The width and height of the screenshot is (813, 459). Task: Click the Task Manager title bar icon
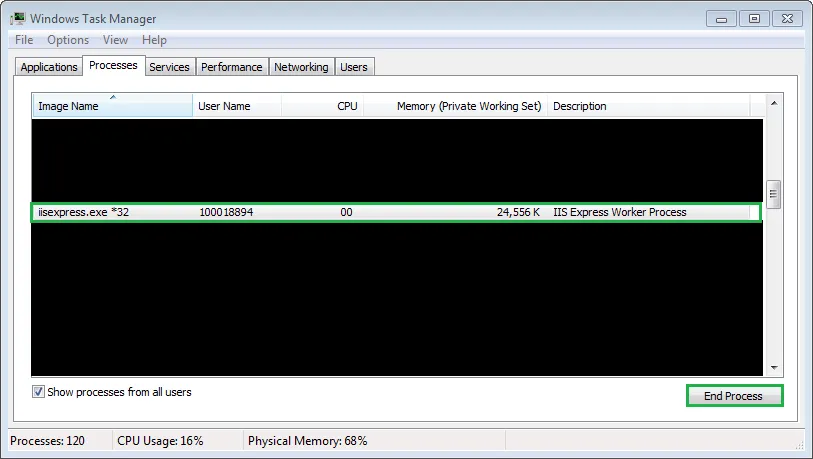click(18, 19)
